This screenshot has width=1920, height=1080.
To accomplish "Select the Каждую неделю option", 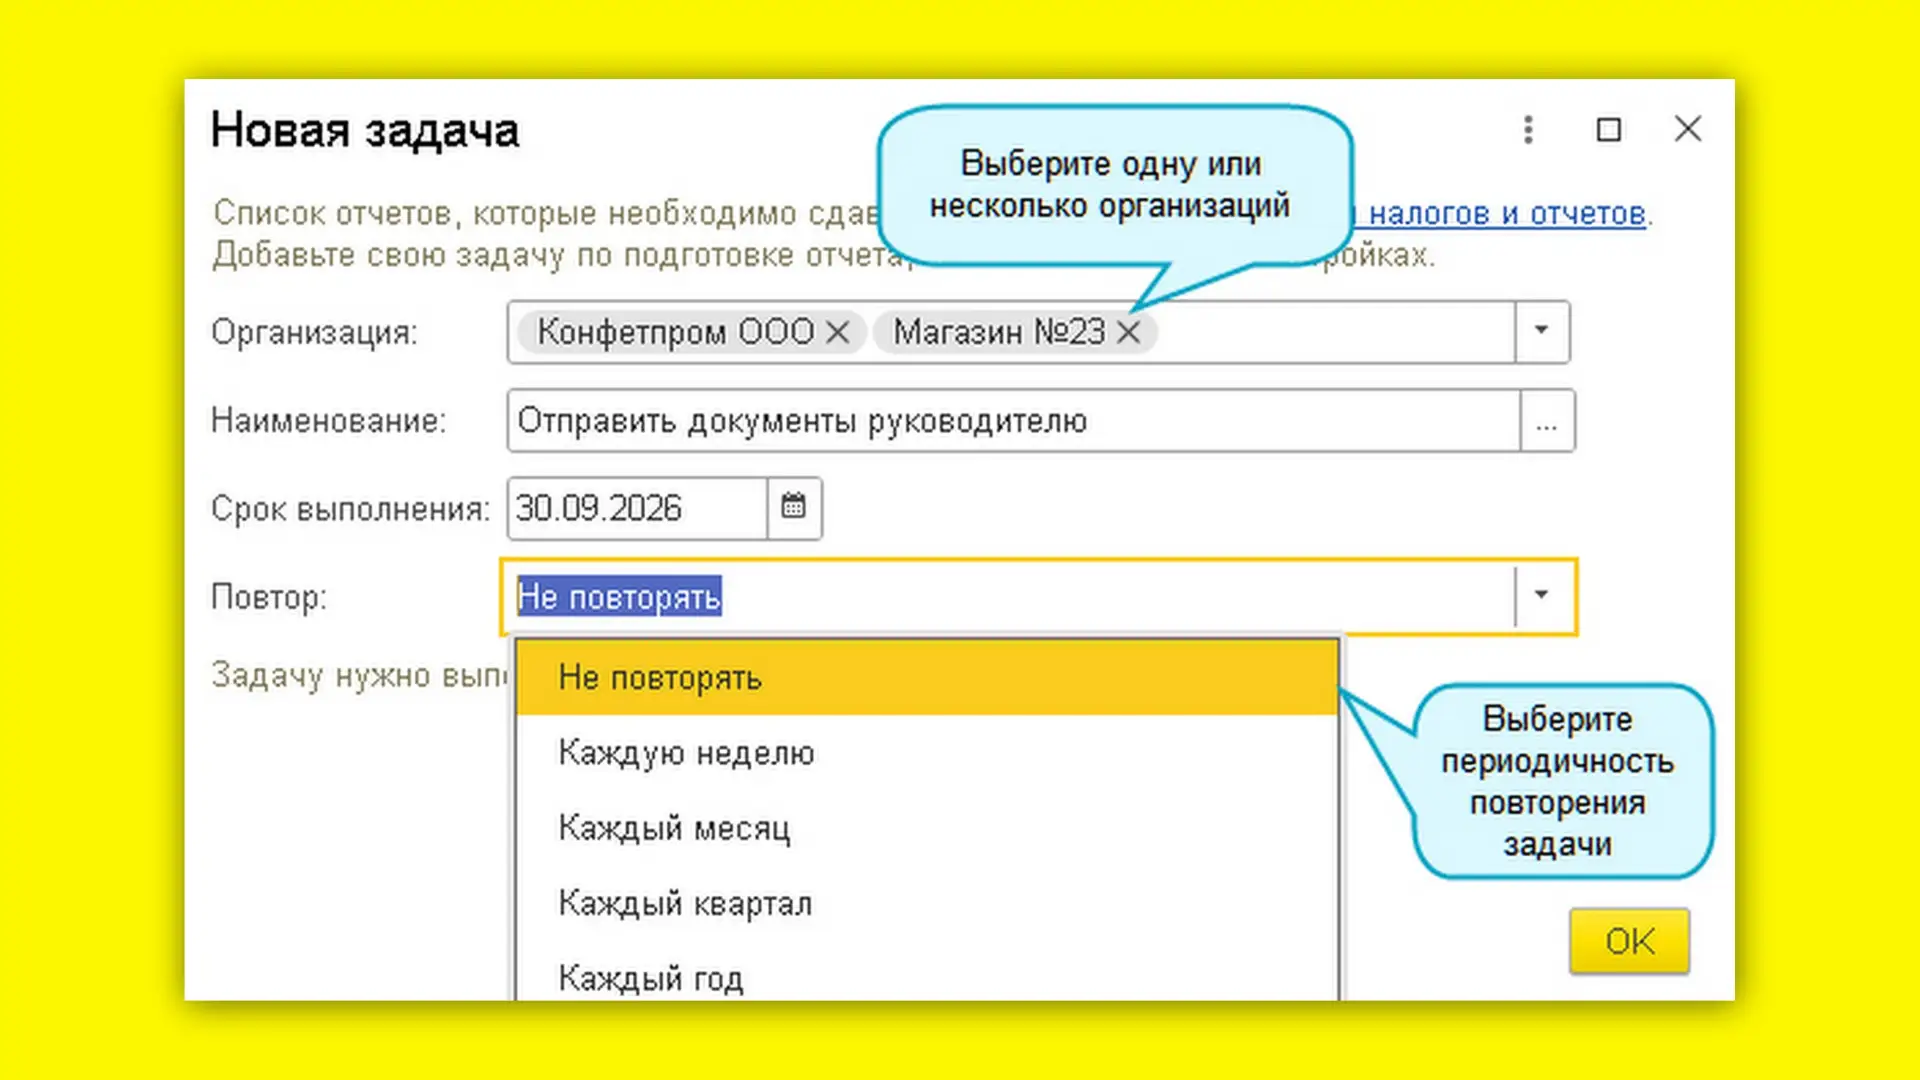I will click(927, 753).
